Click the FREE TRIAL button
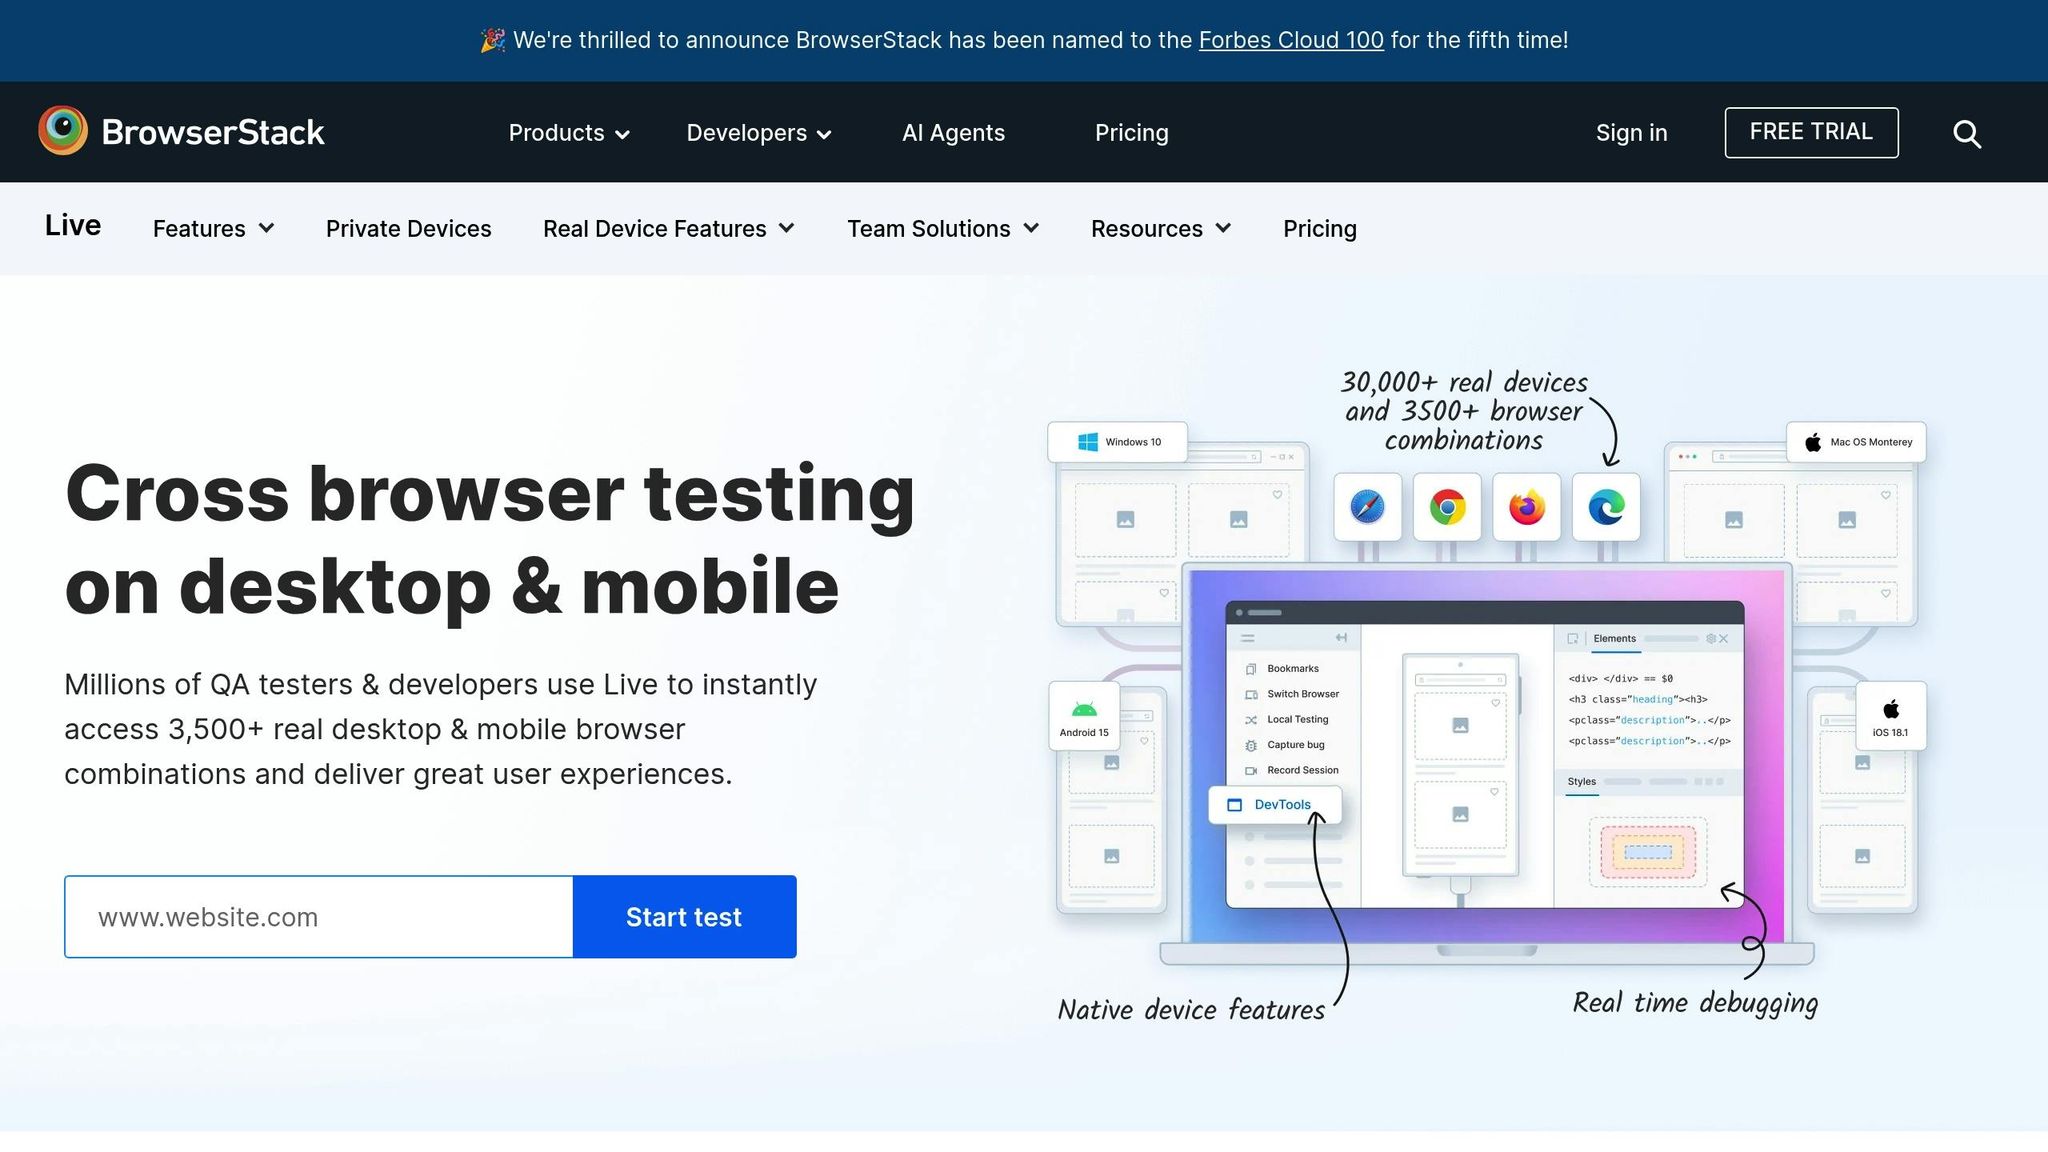 pyautogui.click(x=1810, y=132)
